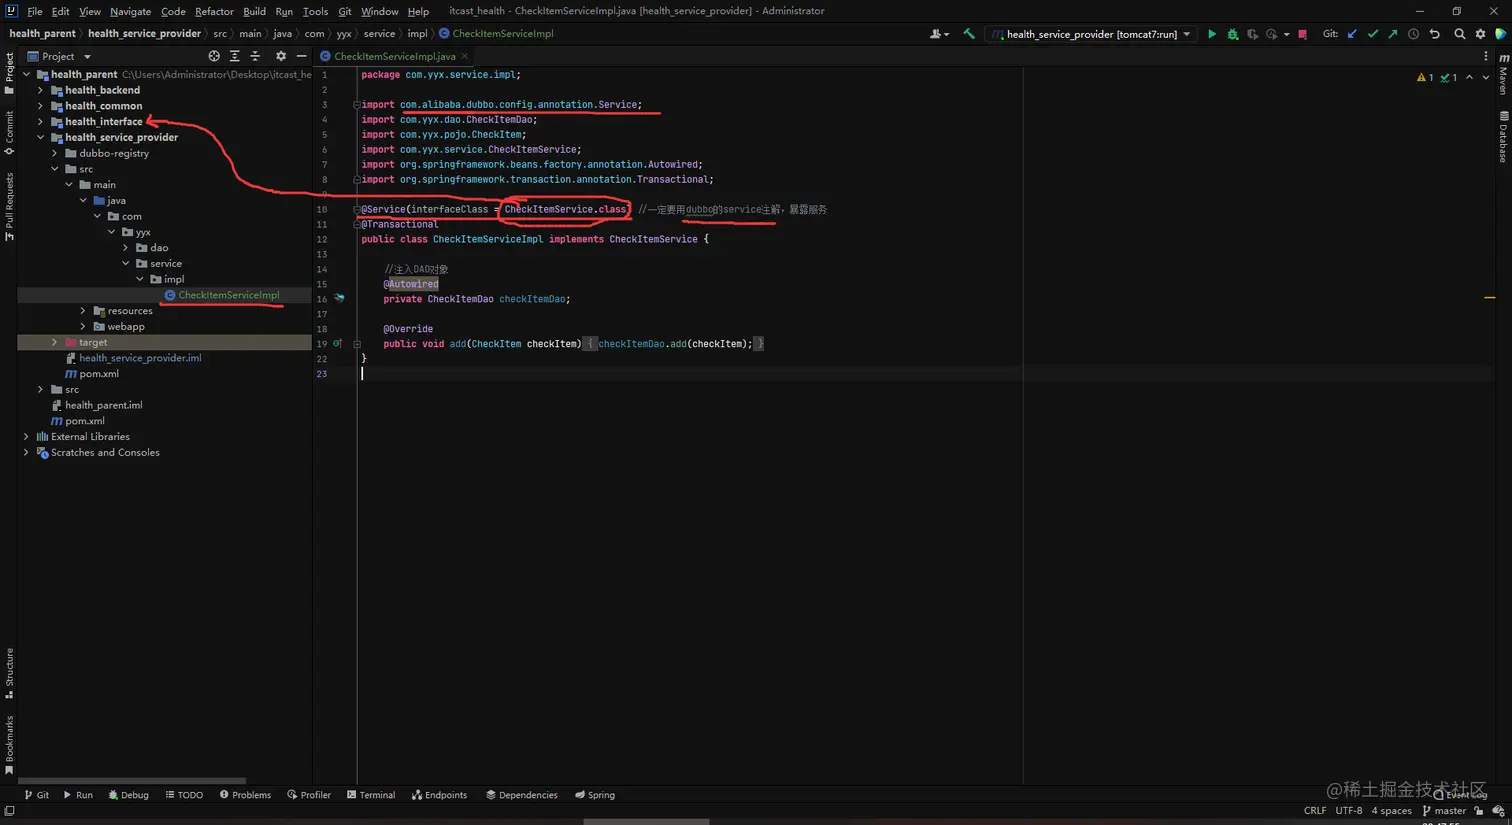Expand the health_backend module

[x=41, y=90]
